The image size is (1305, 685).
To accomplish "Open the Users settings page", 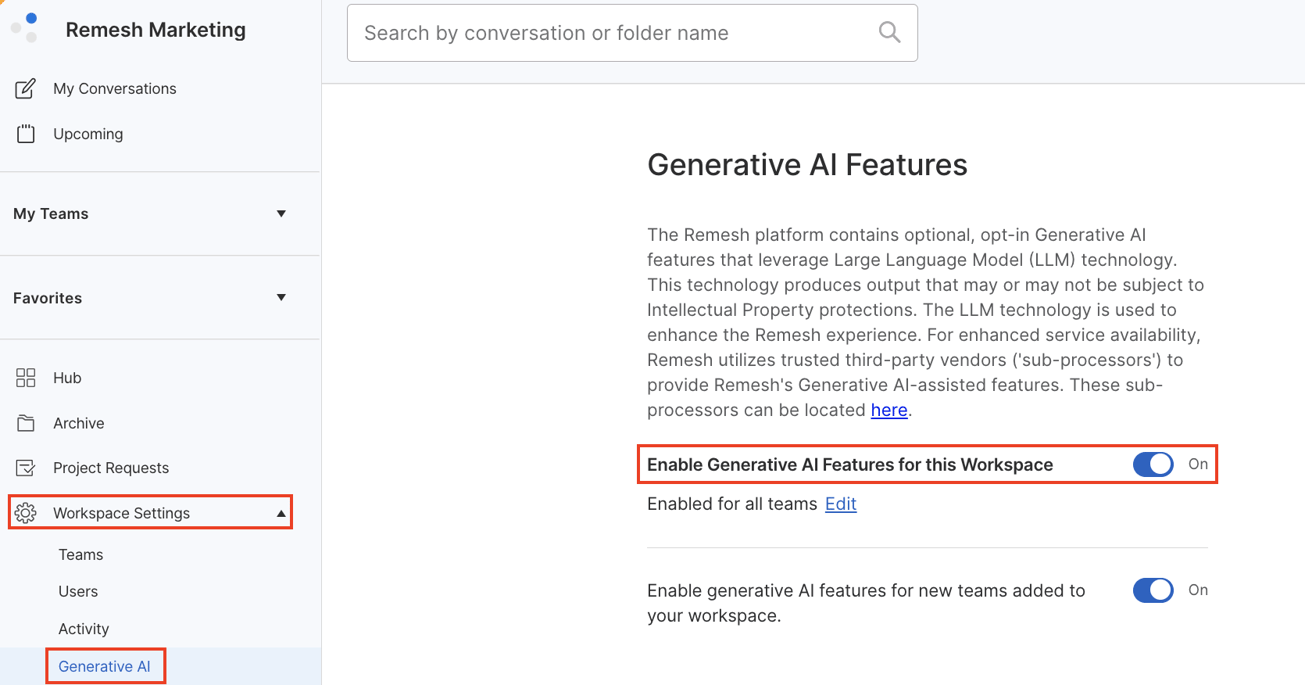I will click(x=78, y=591).
